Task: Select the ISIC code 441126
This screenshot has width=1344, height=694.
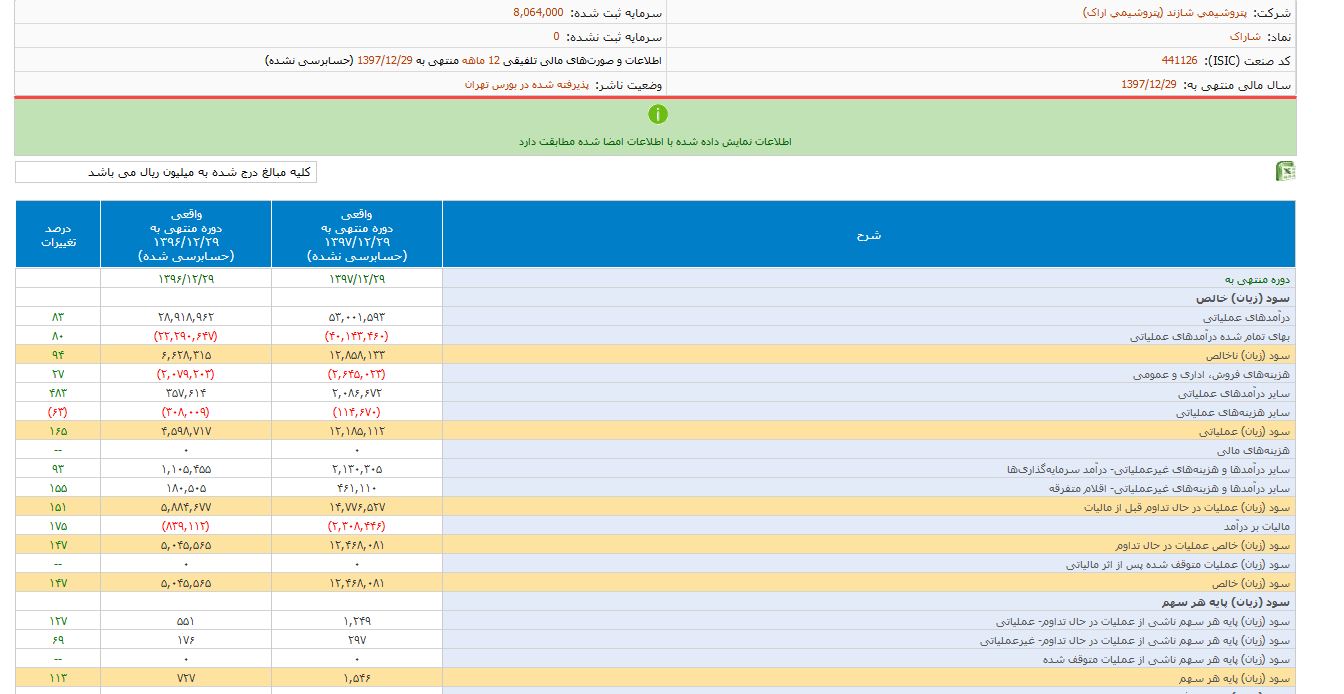Action: 1179,60
